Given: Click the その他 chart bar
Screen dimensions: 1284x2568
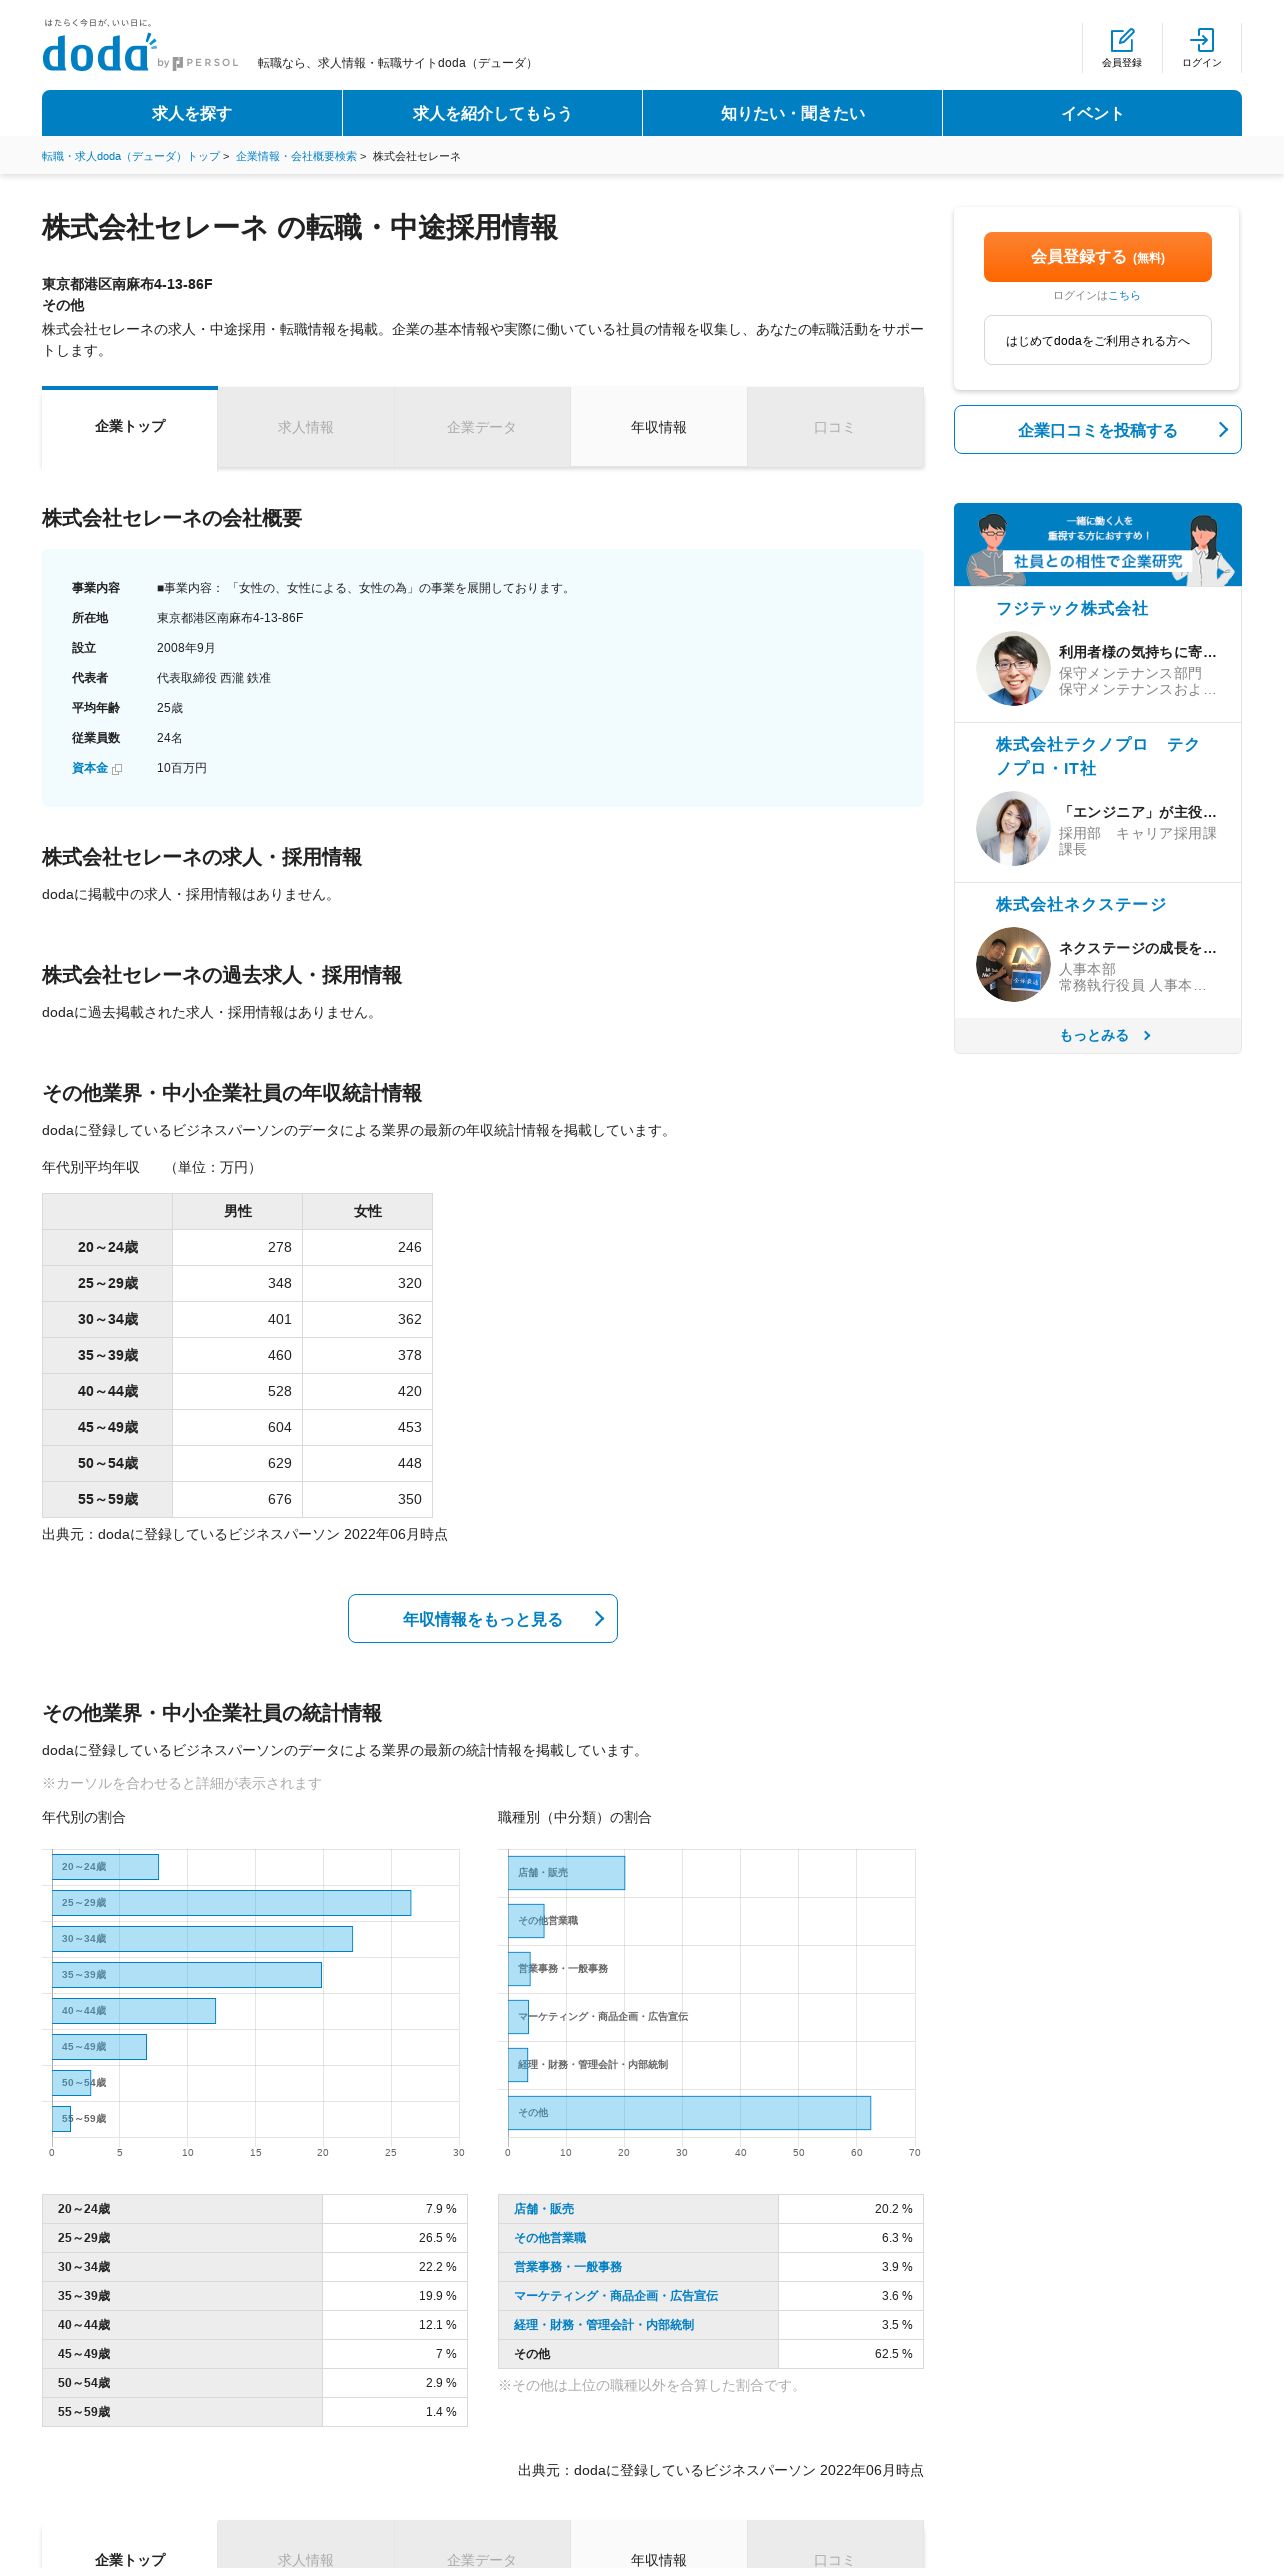Looking at the screenshot, I should click(x=689, y=2112).
